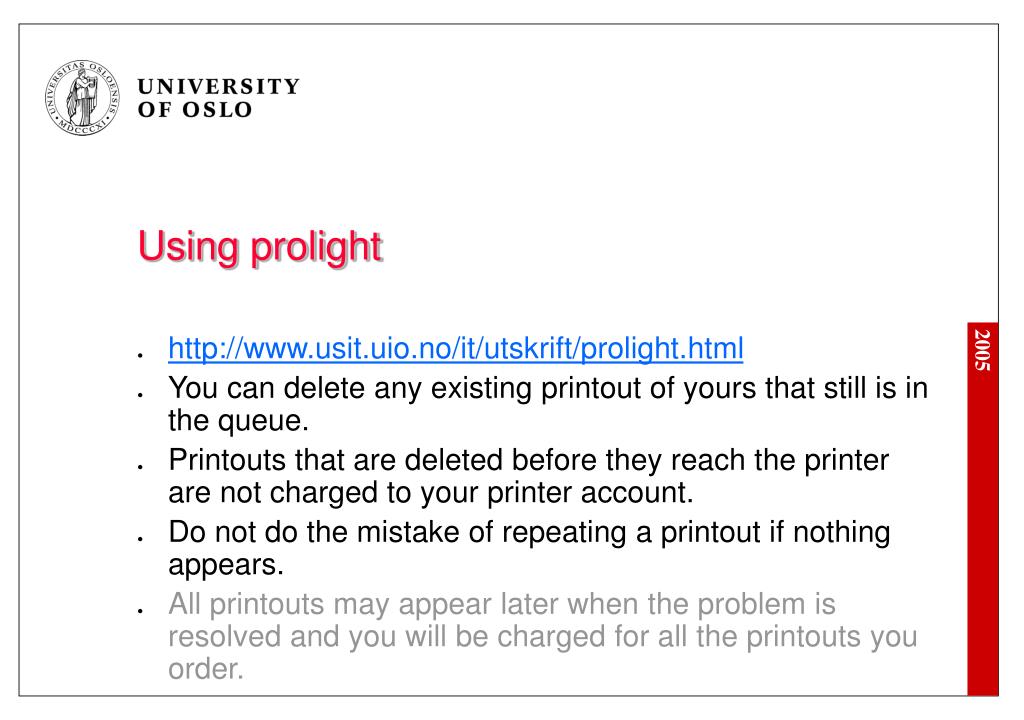Click the University of Oslo seal logo
This screenshot has width=1024, height=720.
coord(82,97)
